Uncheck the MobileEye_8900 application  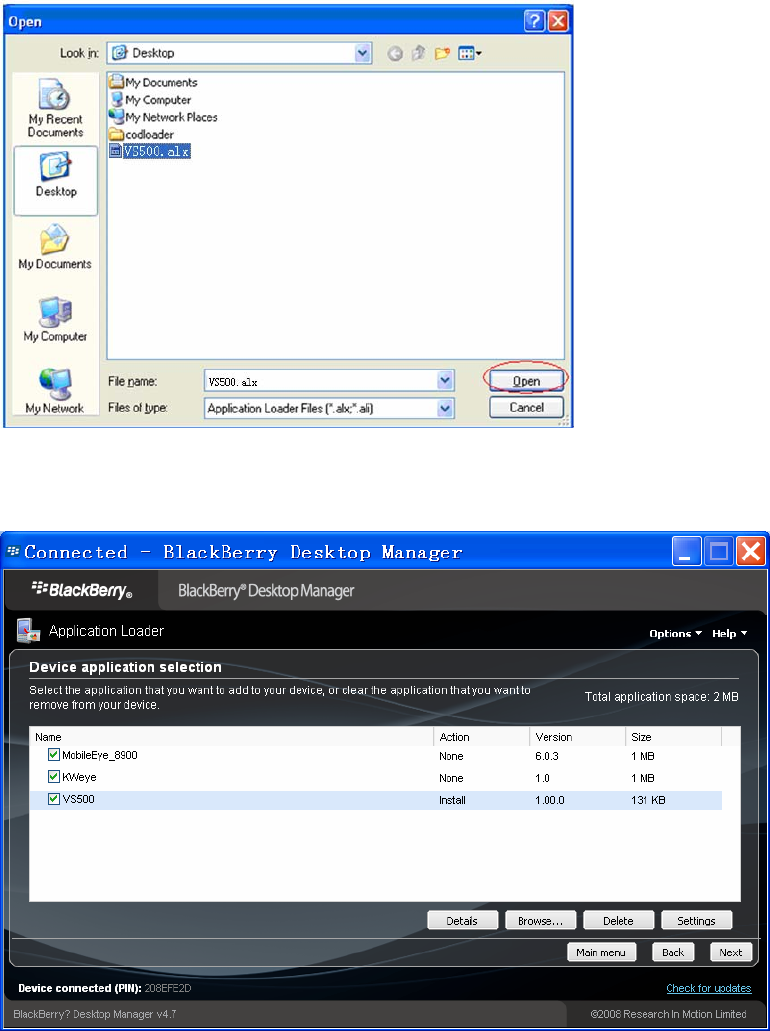[54, 755]
